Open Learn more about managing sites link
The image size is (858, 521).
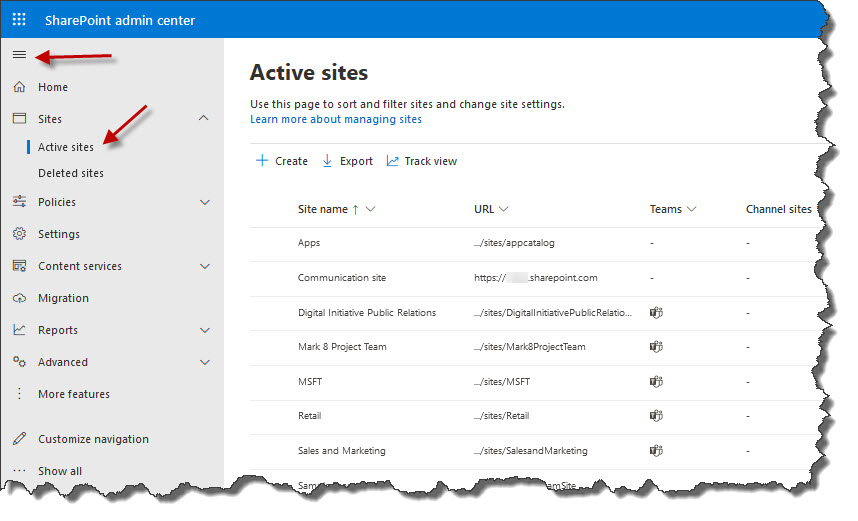pos(336,119)
